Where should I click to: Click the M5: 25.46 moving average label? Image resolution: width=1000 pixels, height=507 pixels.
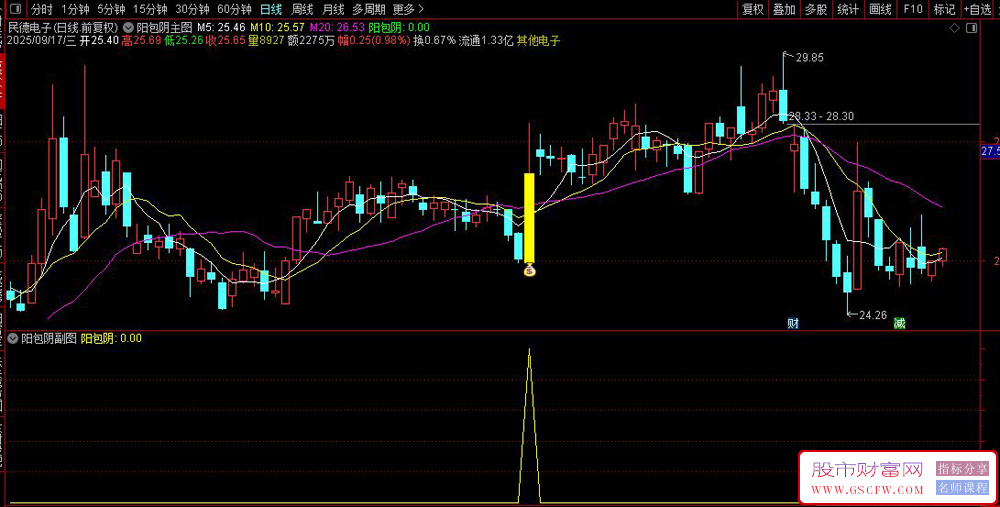221,28
